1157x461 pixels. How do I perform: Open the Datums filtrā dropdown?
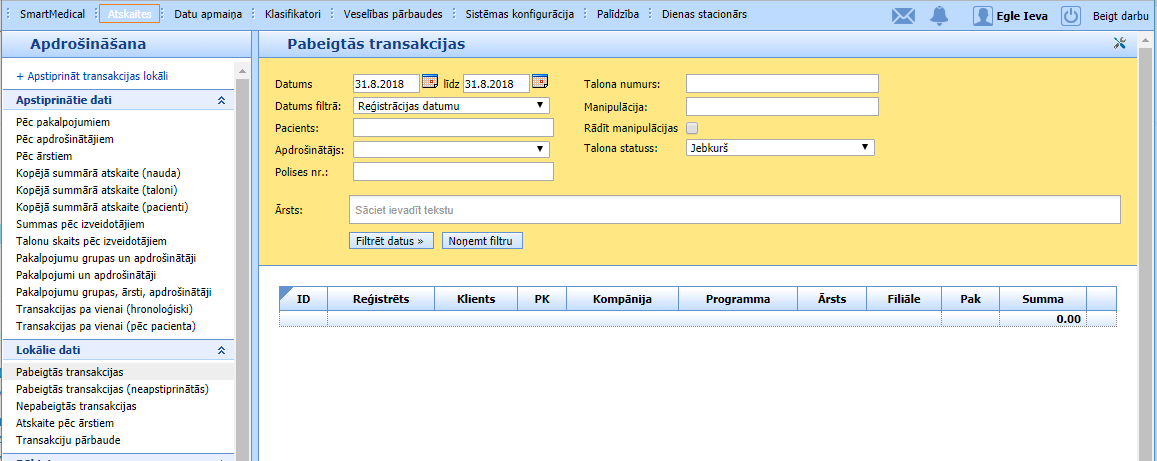(452, 105)
